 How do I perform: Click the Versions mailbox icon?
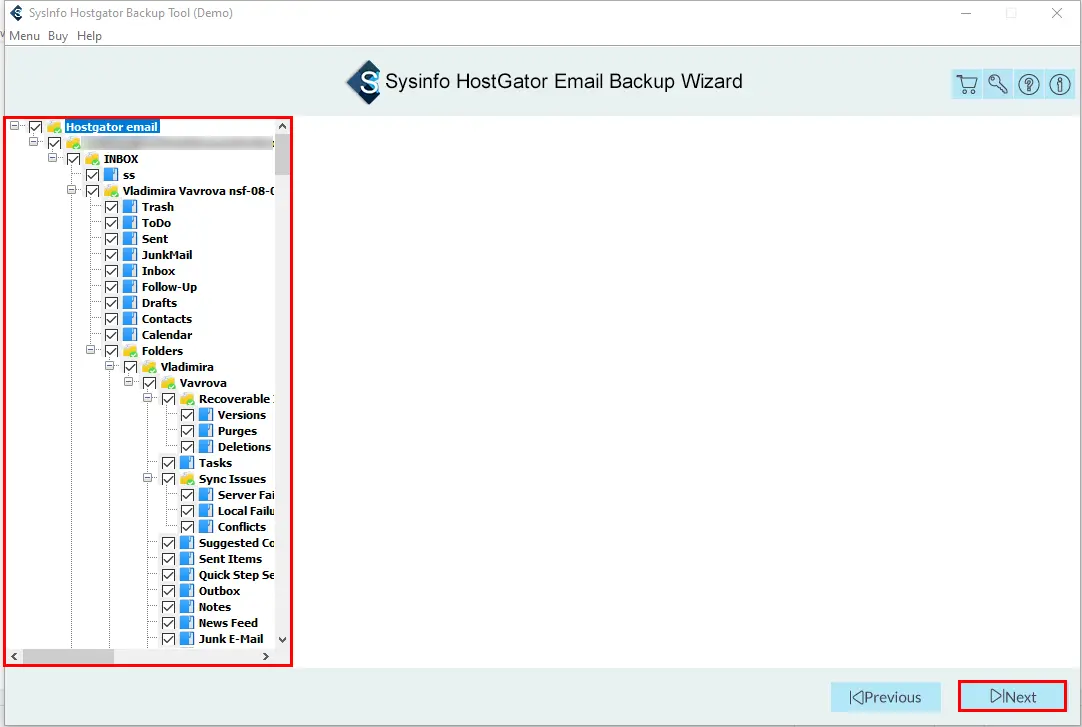[206, 415]
